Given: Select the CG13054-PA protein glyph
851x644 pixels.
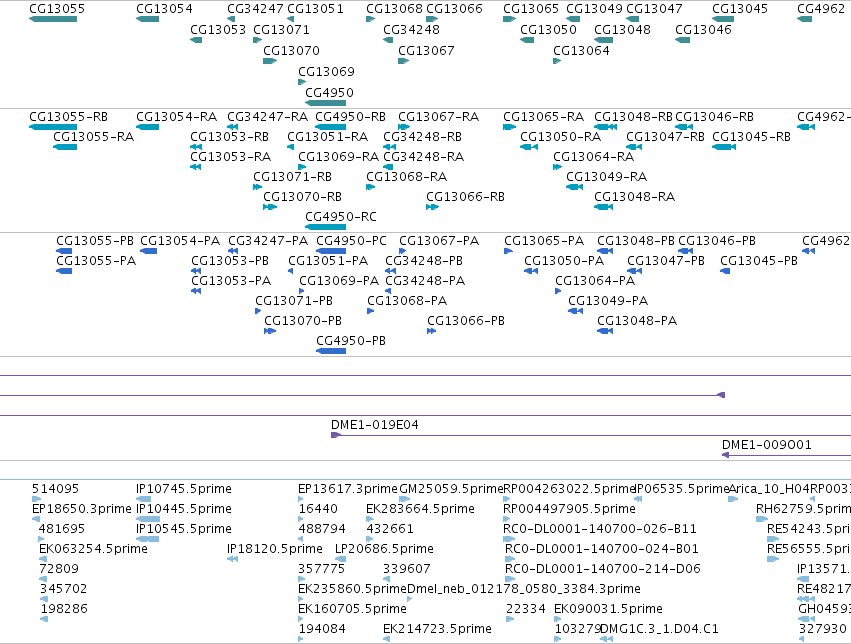Looking at the screenshot, I should point(149,251).
